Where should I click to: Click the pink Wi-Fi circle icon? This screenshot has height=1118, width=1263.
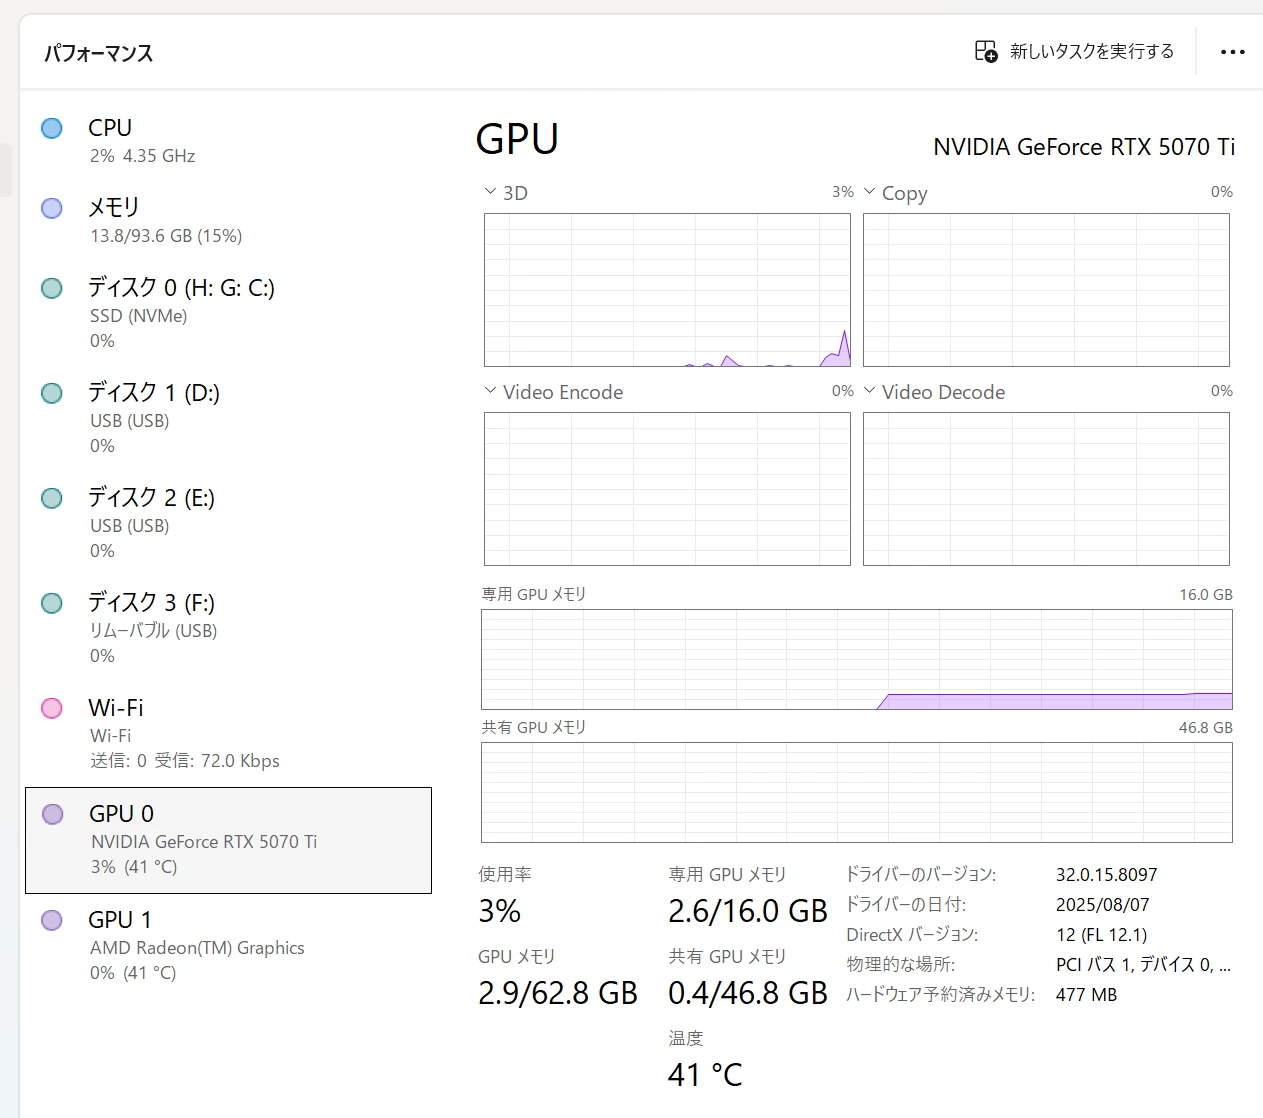click(52, 708)
